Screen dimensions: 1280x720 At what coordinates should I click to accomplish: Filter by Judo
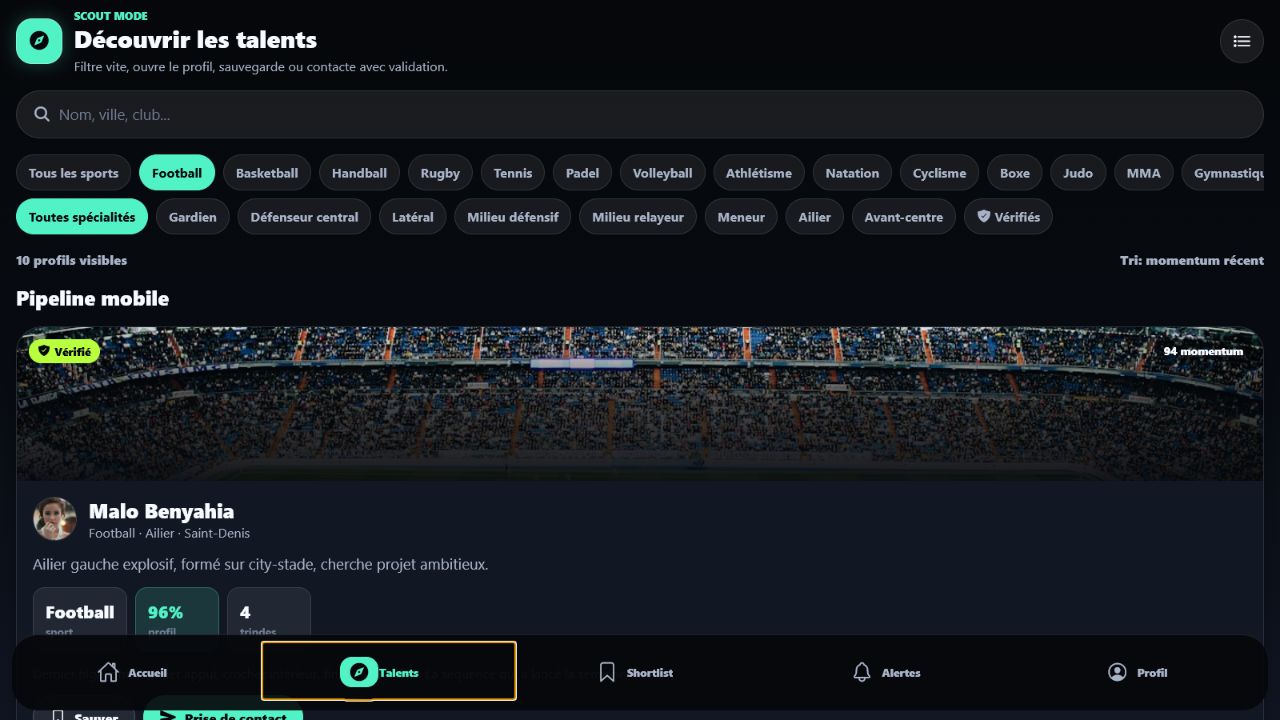1078,173
